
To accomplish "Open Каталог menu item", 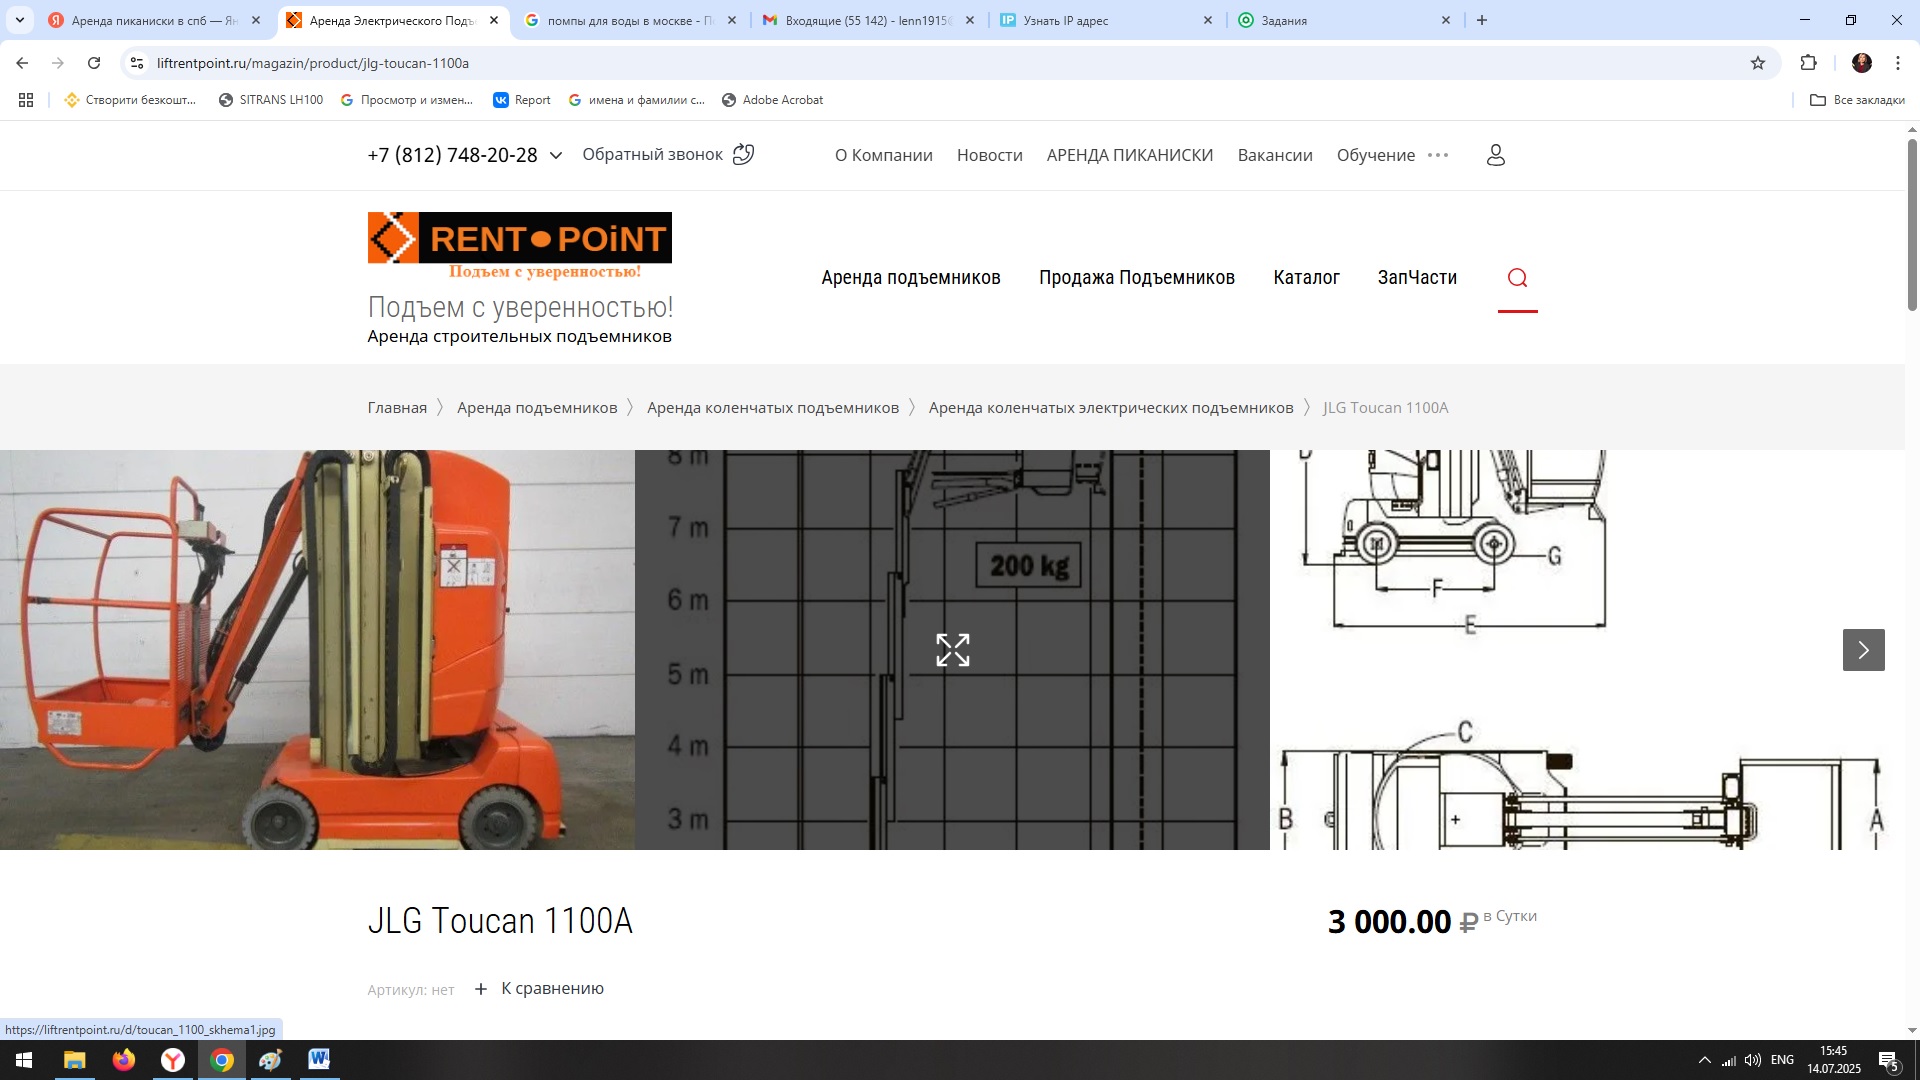I will click(x=1306, y=278).
